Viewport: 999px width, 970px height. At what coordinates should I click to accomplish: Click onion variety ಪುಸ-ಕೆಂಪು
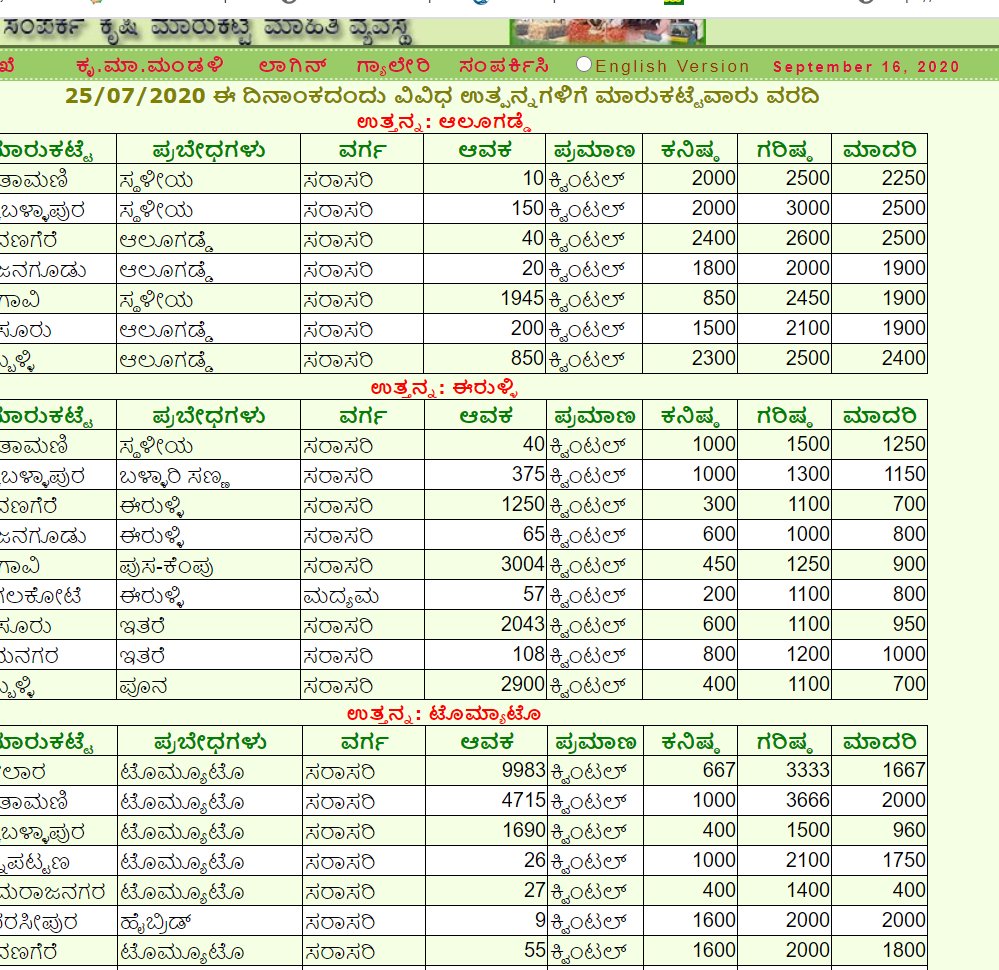[x=166, y=567]
